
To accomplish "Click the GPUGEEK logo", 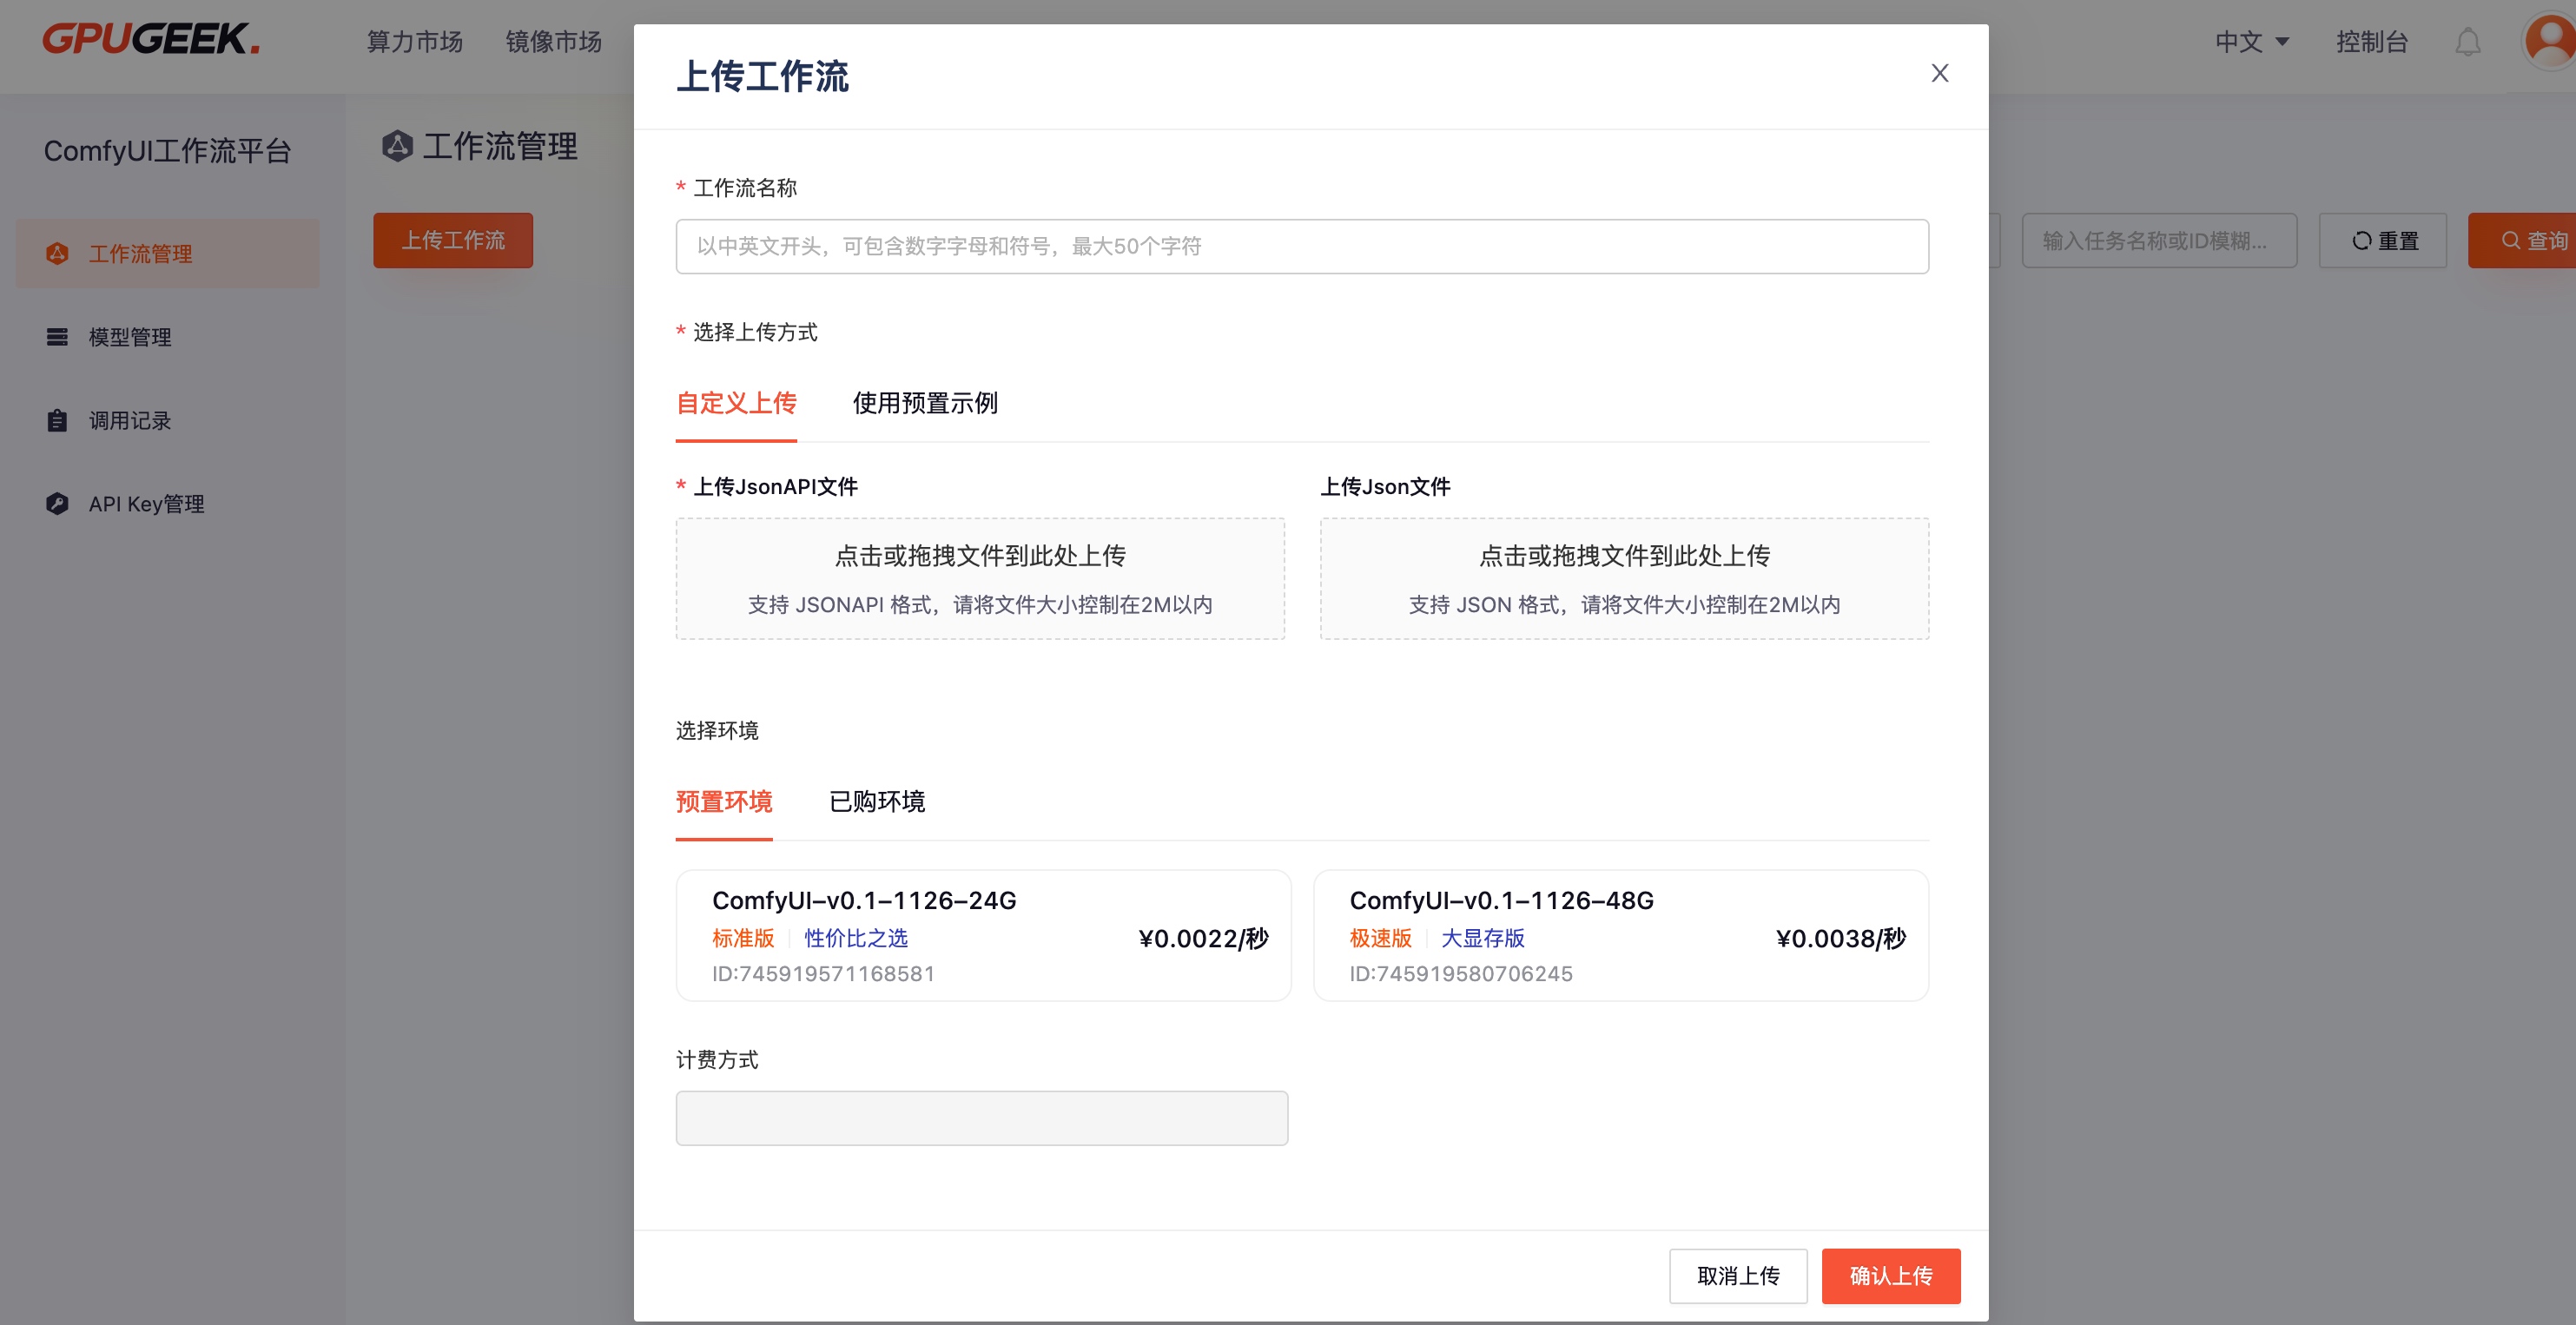I will (x=151, y=40).
